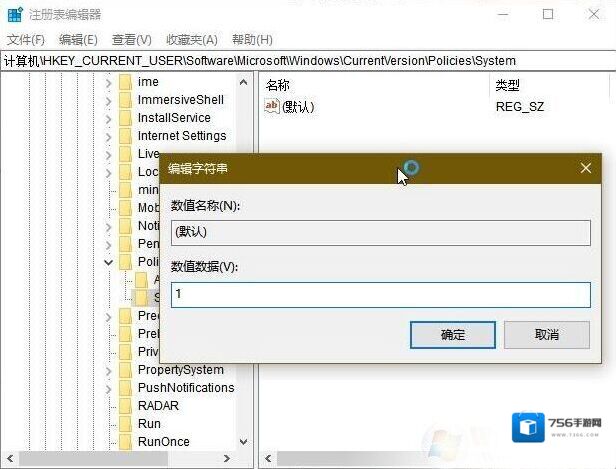The height and width of the screenshot is (469, 616).
Task: Select the PropertySystem folder icon
Action: pos(125,370)
